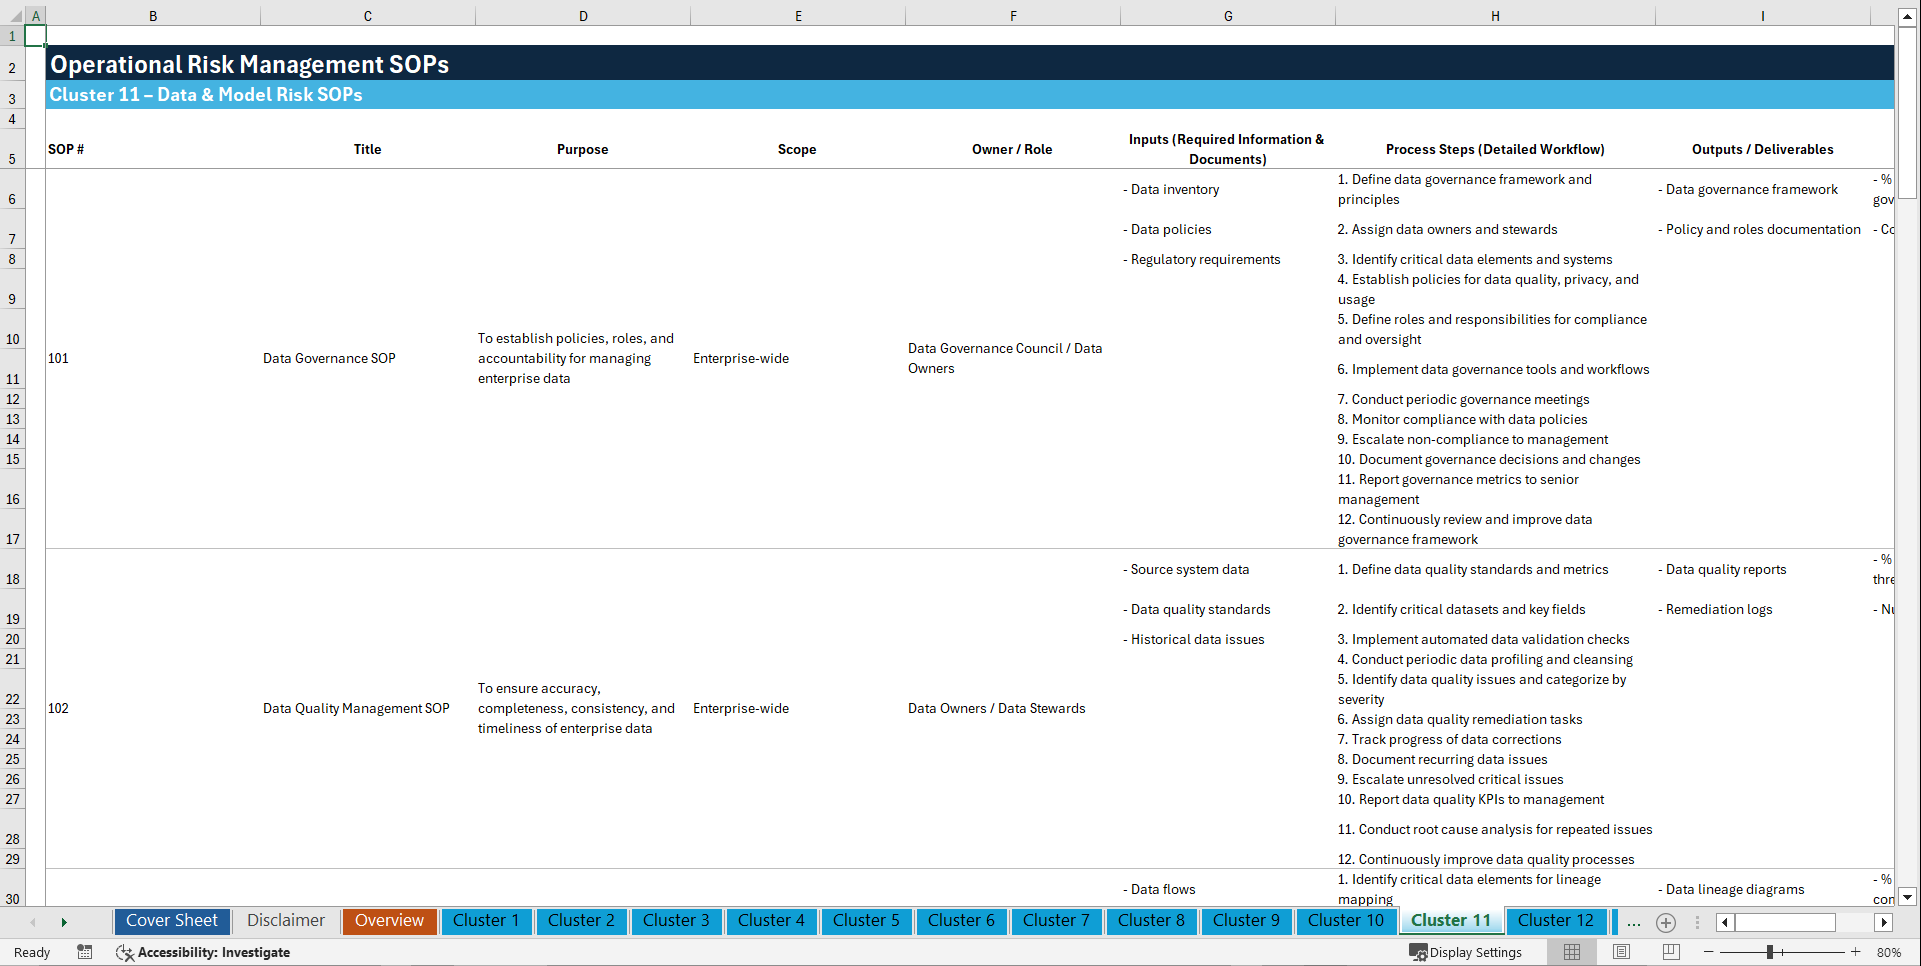Open the Accessibility Investigate checker
This screenshot has height=966, width=1921.
tap(204, 952)
